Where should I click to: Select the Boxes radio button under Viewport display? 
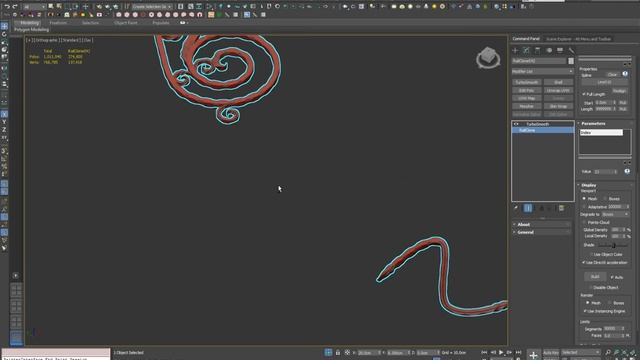point(605,198)
